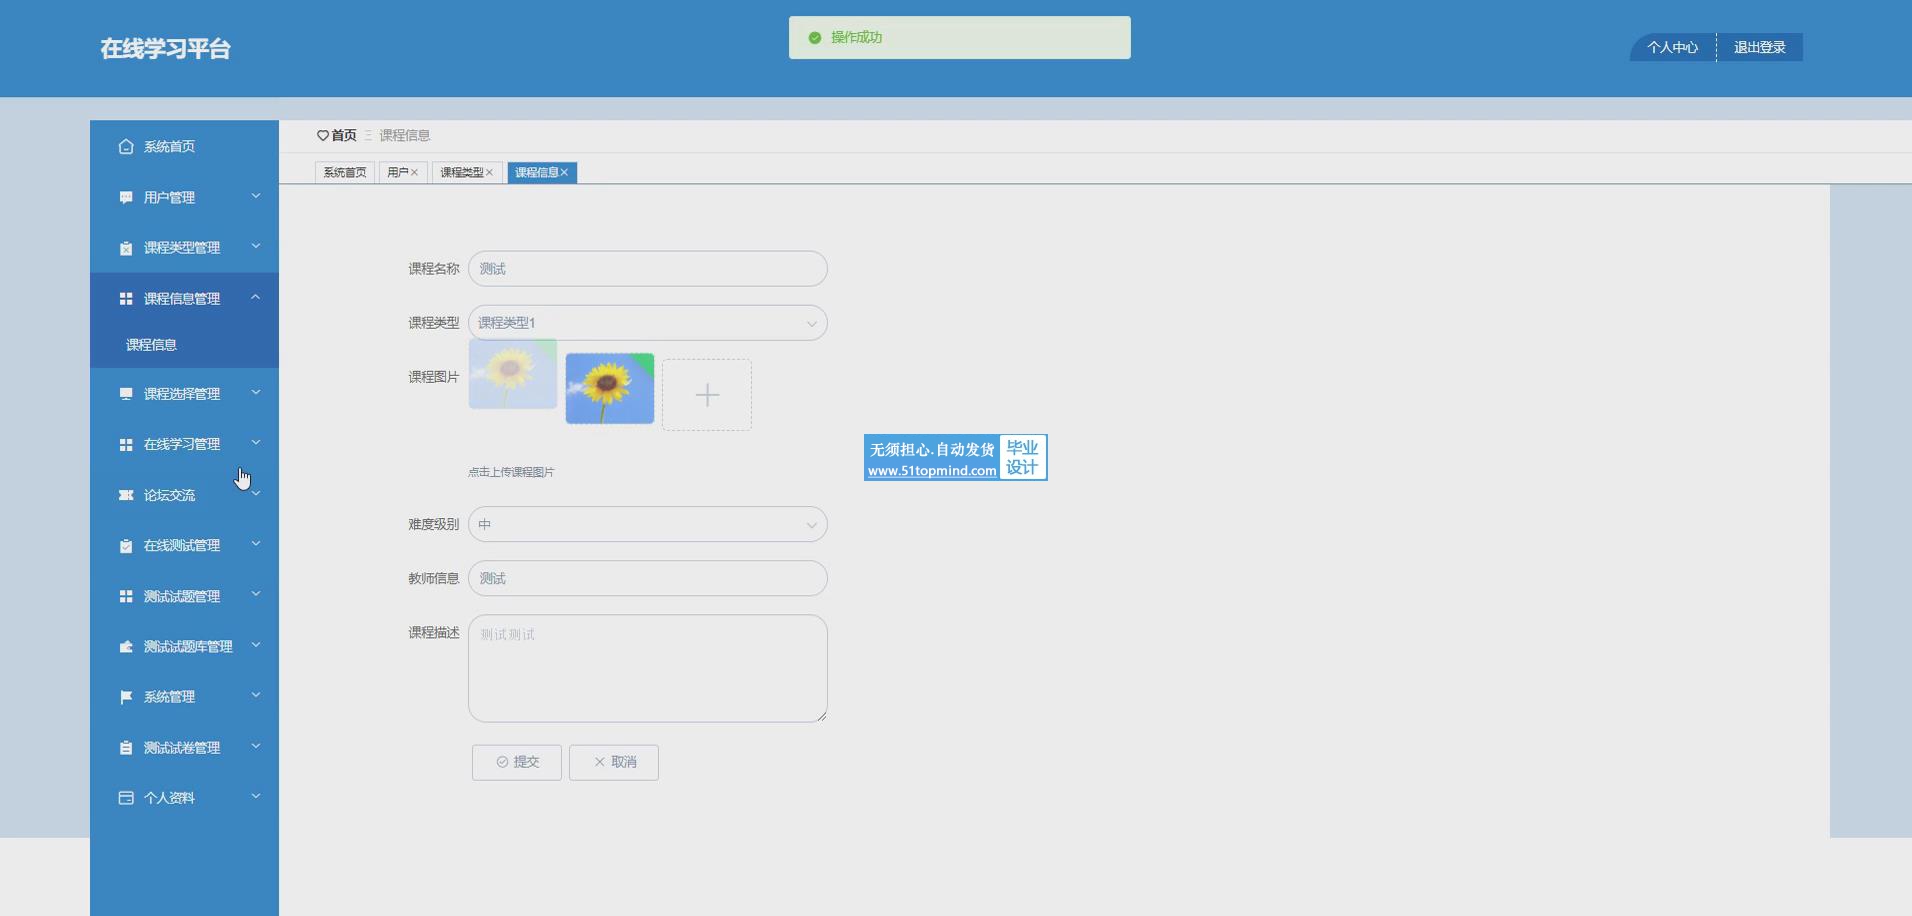Viewport: 1912px width, 916px height.
Task: Switch to the 系统首页 tab
Action: pos(345,173)
